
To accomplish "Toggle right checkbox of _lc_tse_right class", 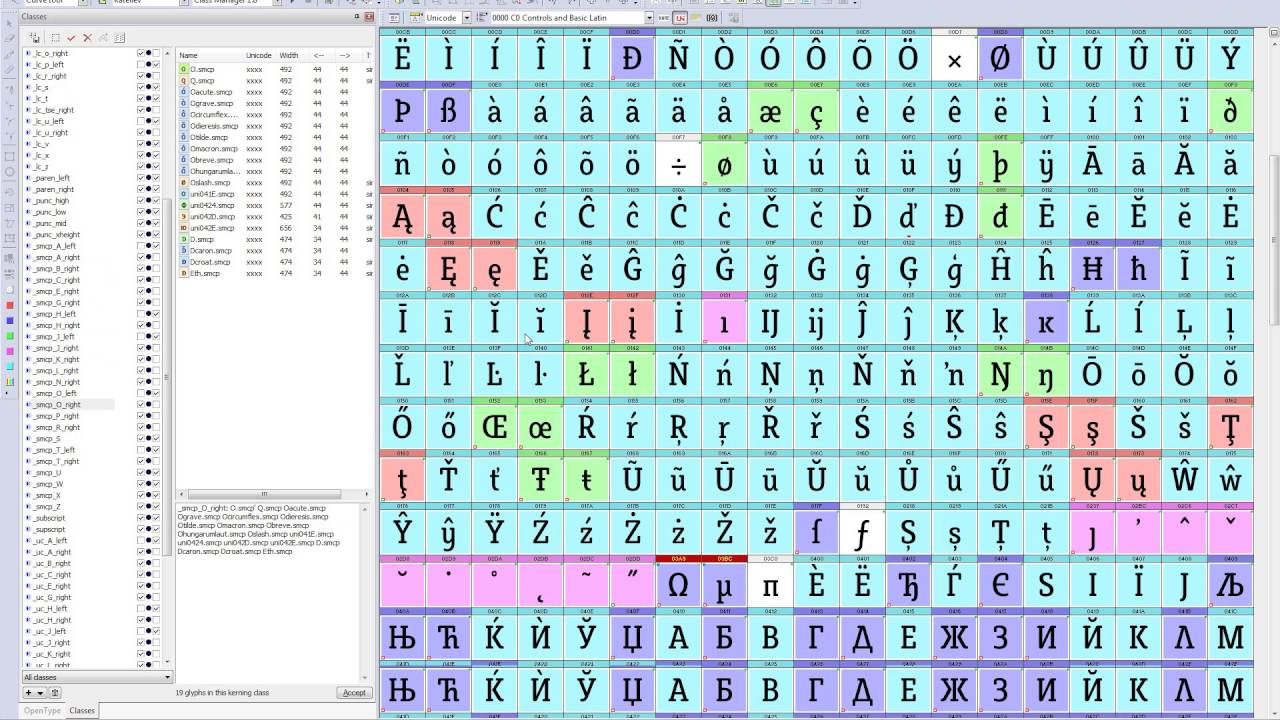I will tap(156, 110).
